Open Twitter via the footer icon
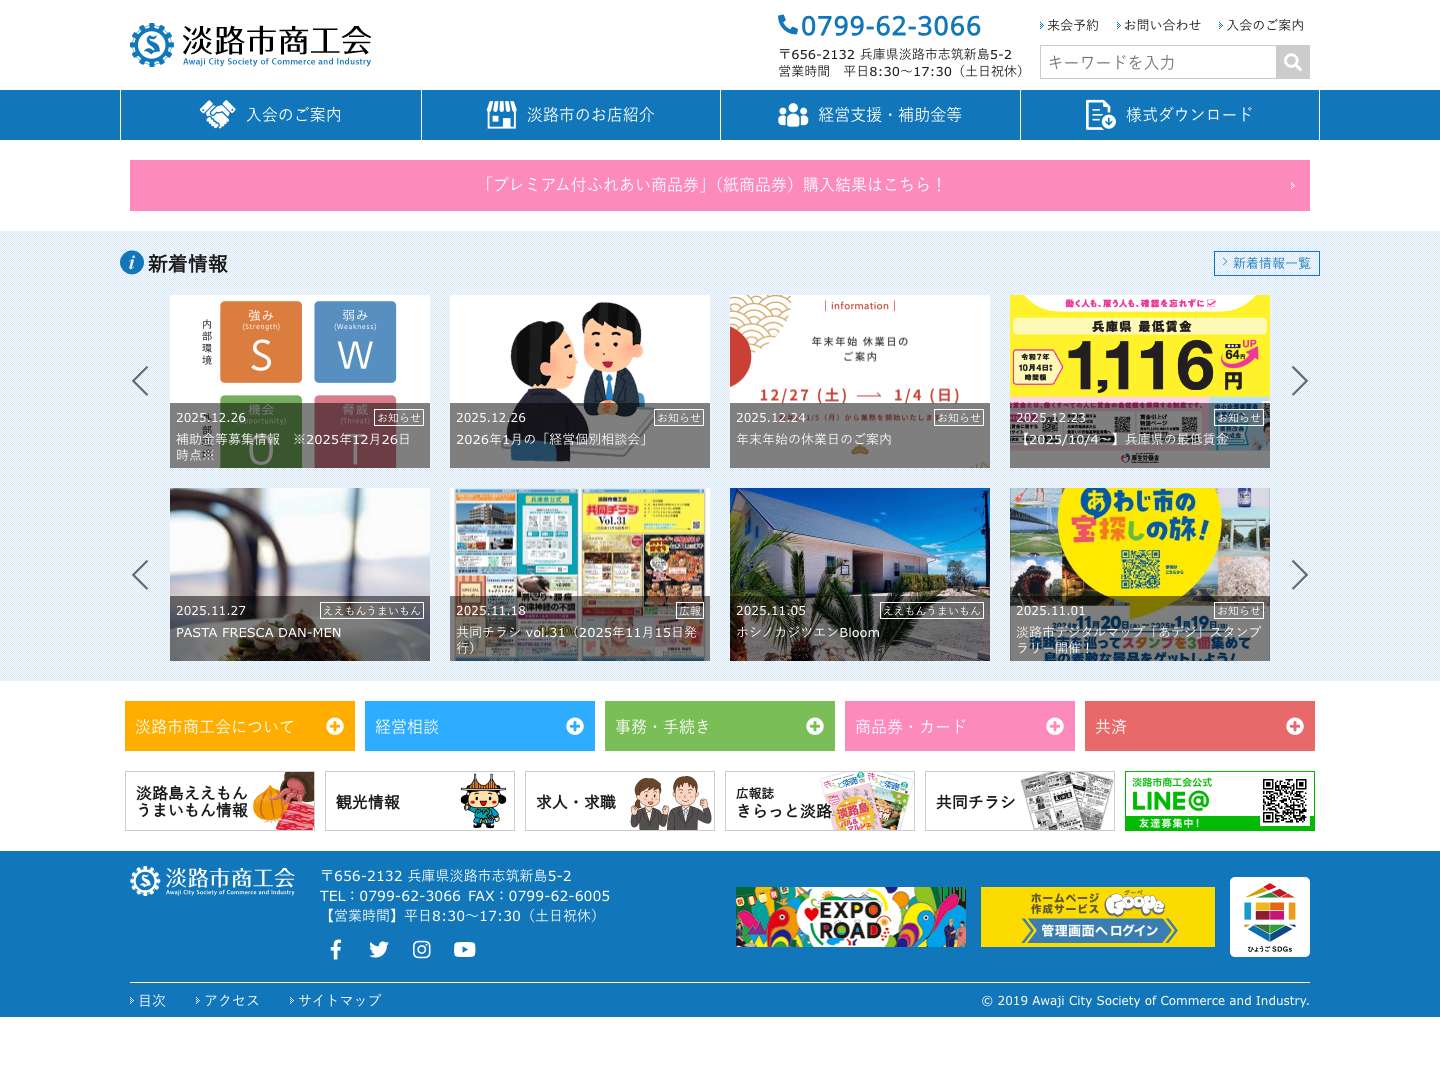Image resolution: width=1440 pixels, height=1080 pixels. coord(379,949)
